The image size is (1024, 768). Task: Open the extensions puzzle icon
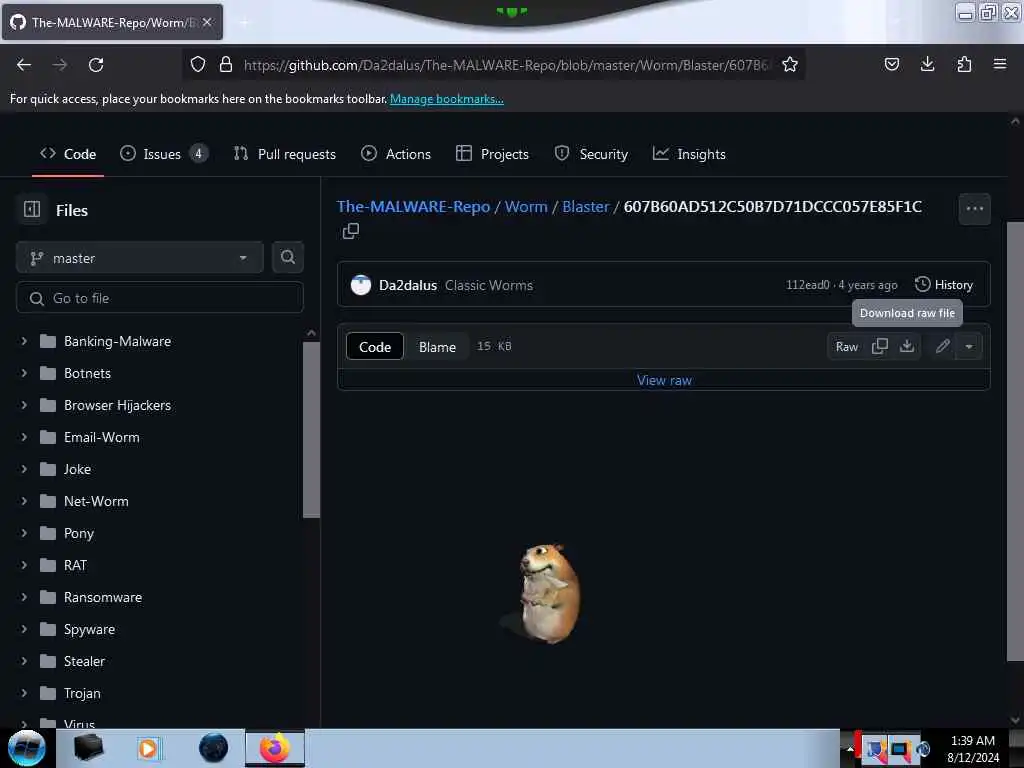coord(964,64)
